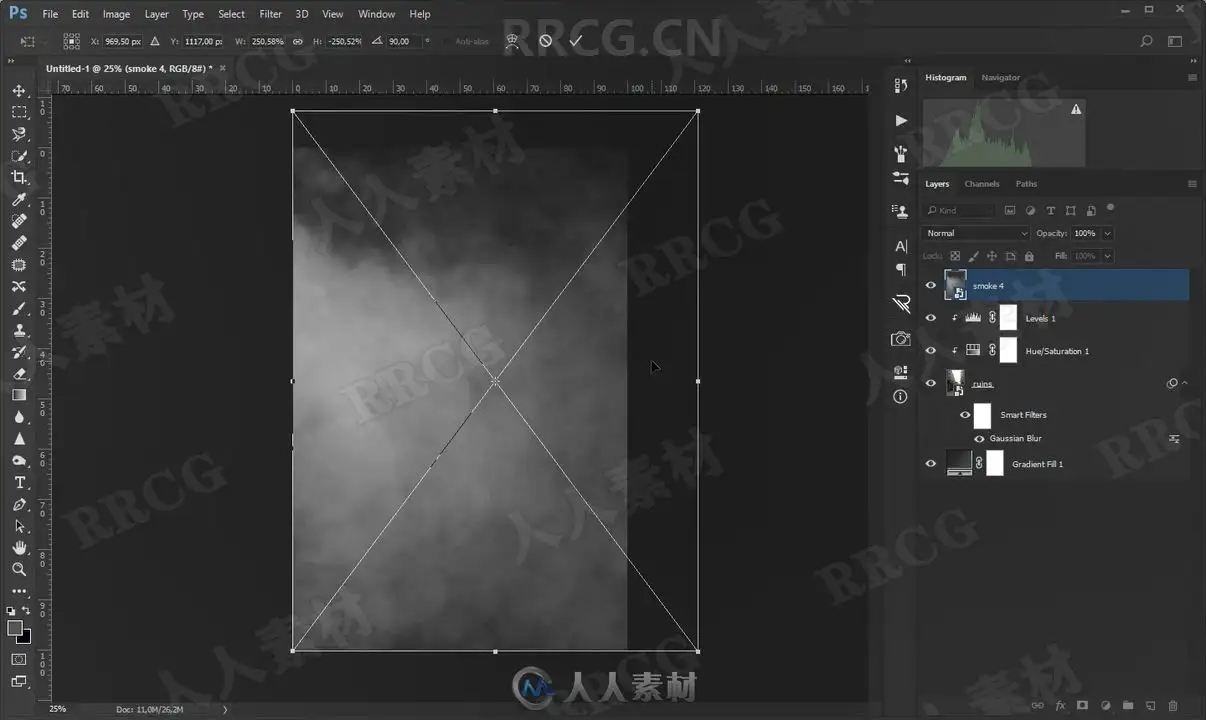Select the Zoom tool
The image size is (1206, 720).
coord(19,569)
